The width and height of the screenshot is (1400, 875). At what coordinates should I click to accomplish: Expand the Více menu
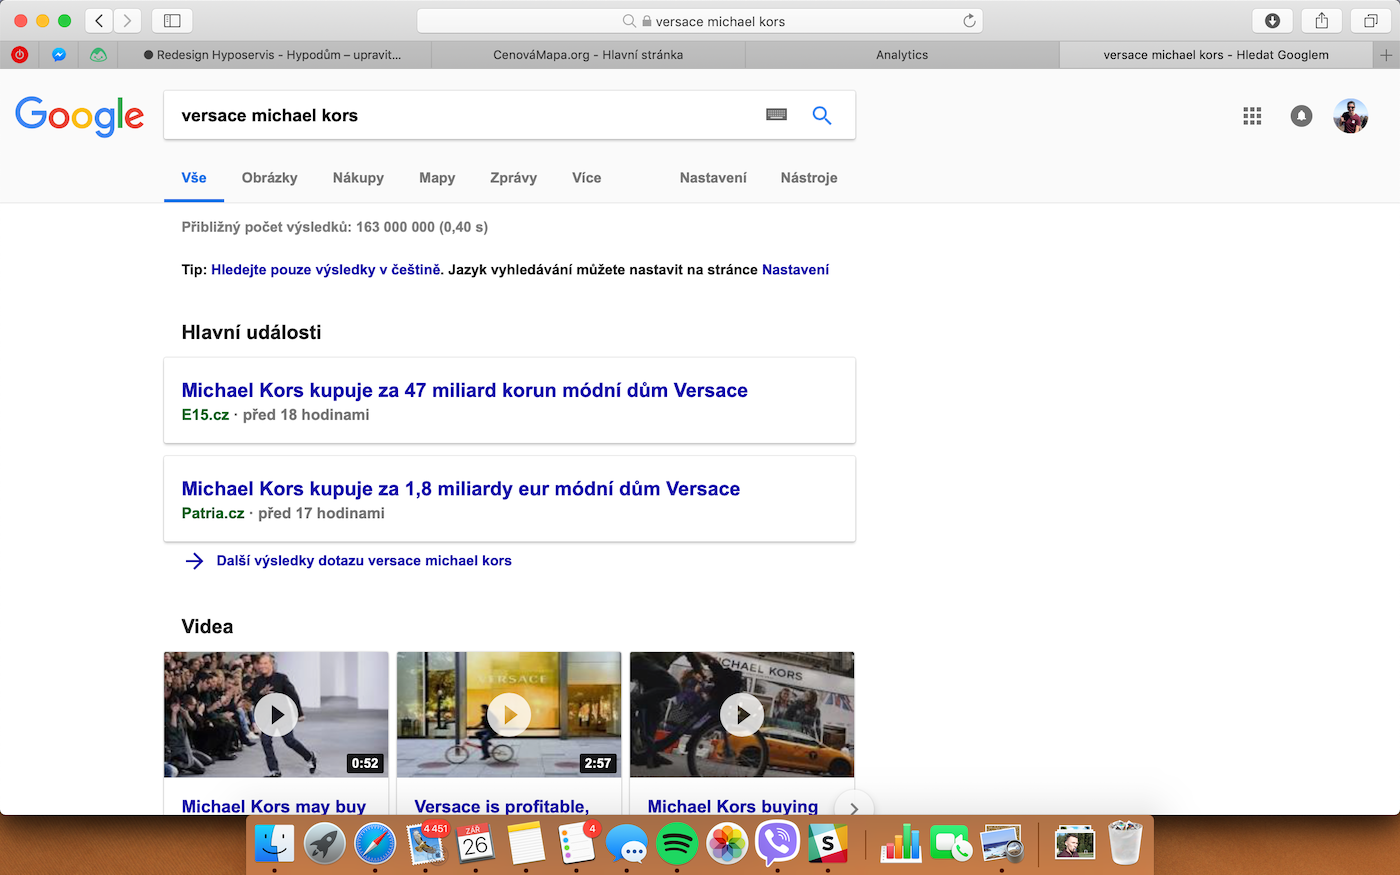pos(587,178)
